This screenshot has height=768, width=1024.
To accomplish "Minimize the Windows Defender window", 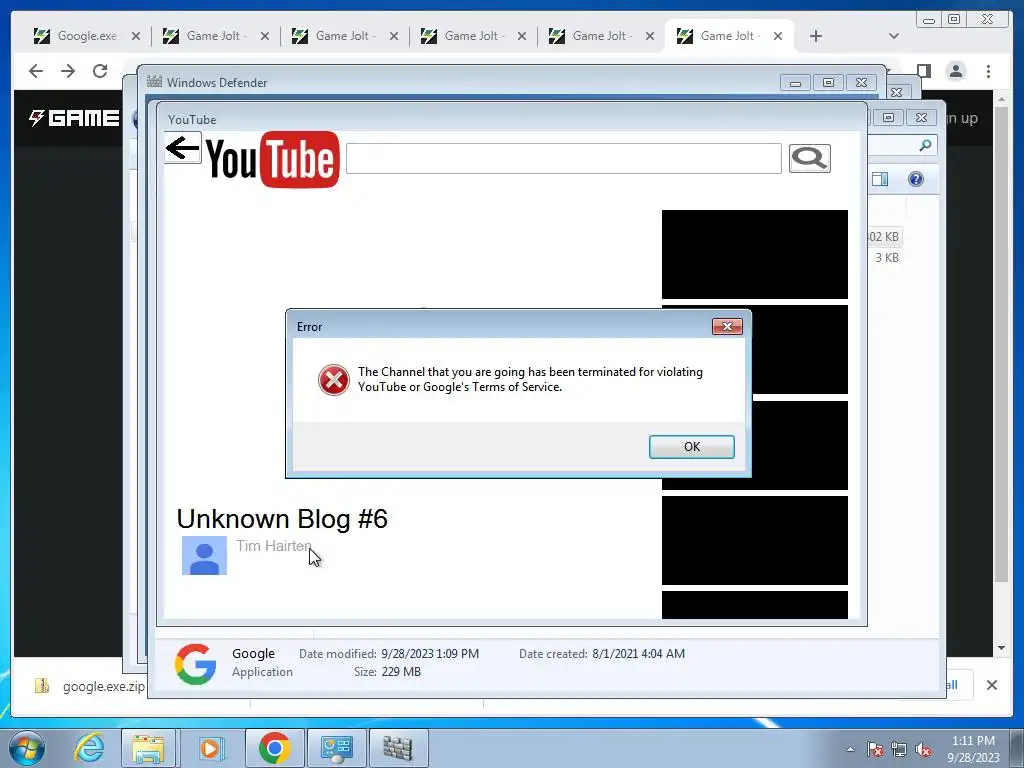I will [x=795, y=83].
